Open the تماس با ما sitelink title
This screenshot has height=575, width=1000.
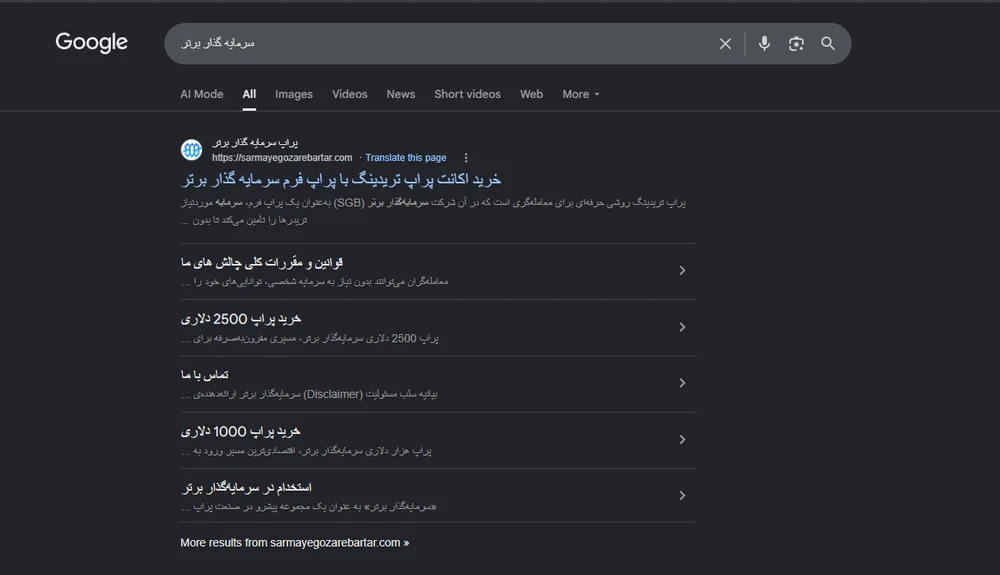coord(205,375)
